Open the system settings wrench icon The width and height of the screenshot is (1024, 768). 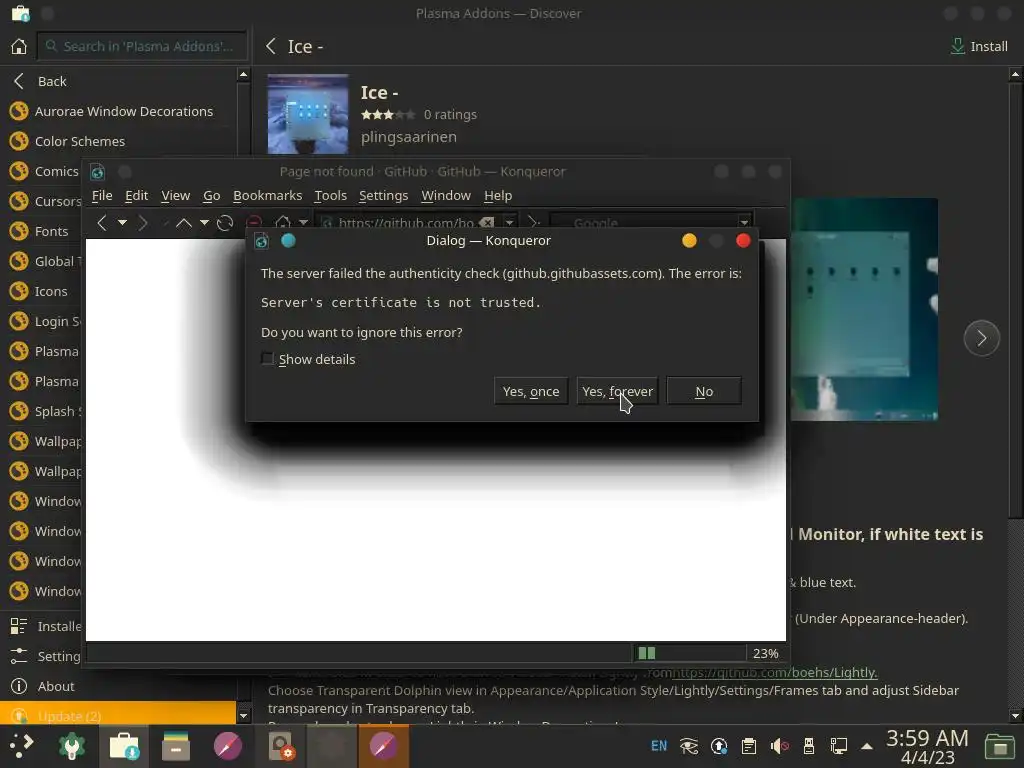click(72, 746)
